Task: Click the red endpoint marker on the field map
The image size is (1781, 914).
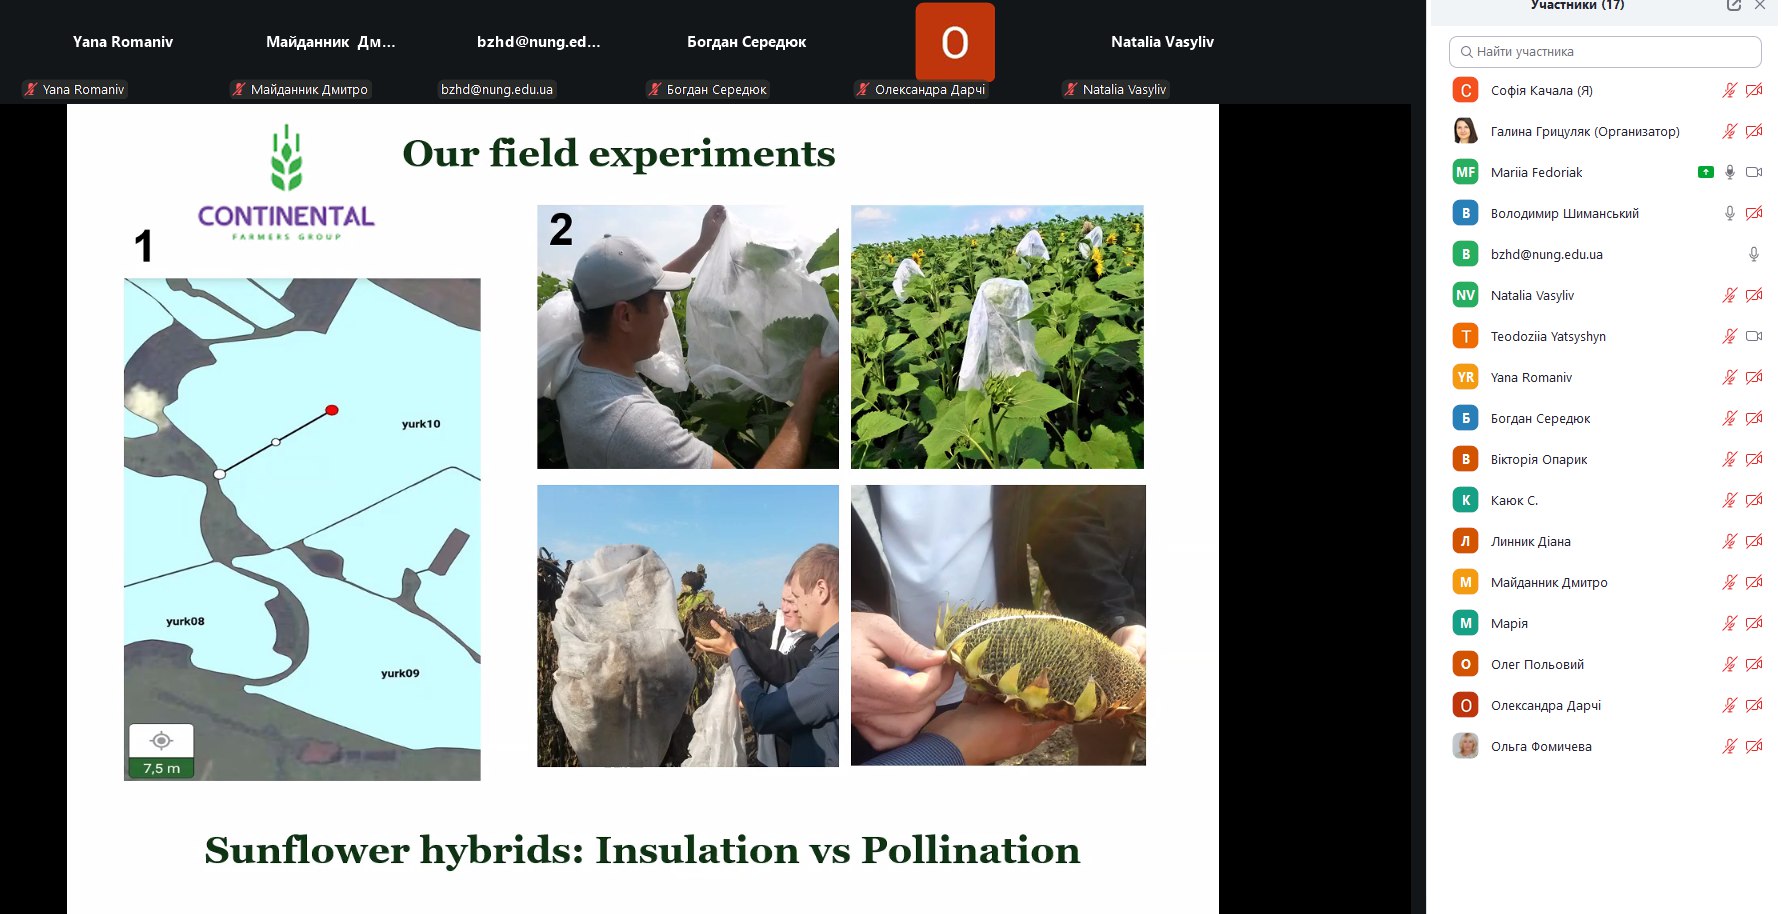Action: click(332, 410)
